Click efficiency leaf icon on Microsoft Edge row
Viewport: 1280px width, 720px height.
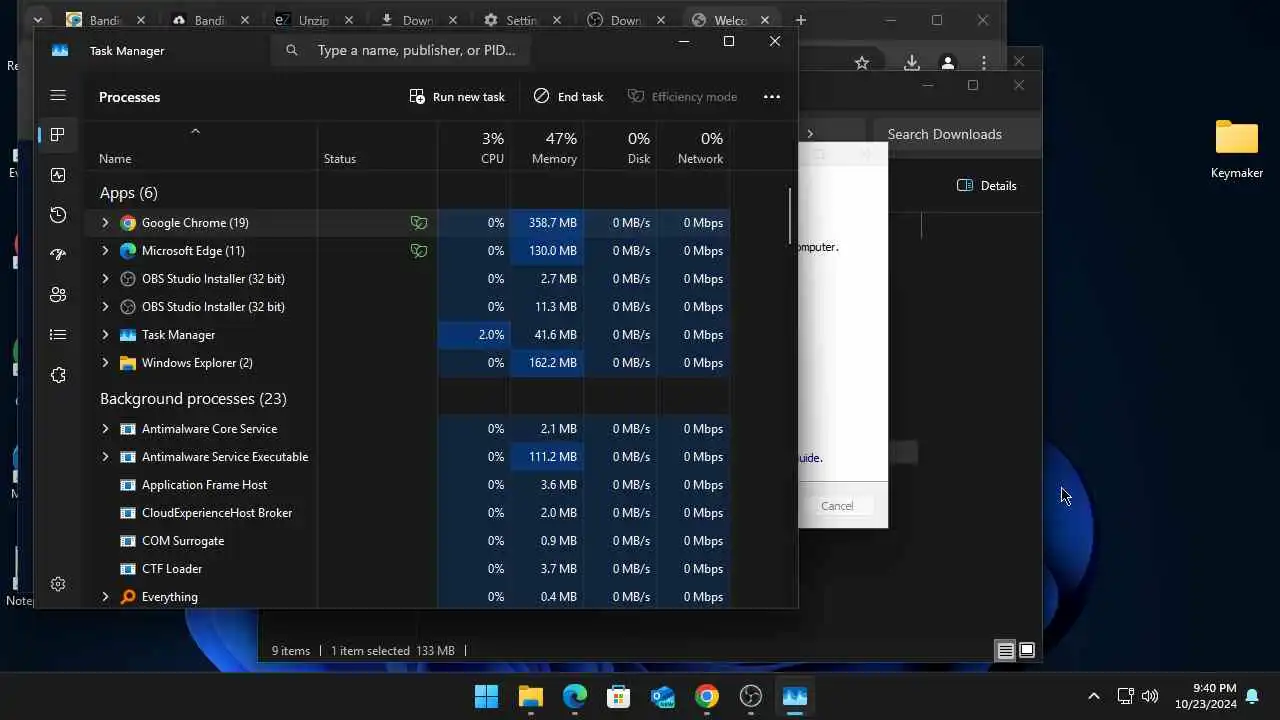(419, 251)
